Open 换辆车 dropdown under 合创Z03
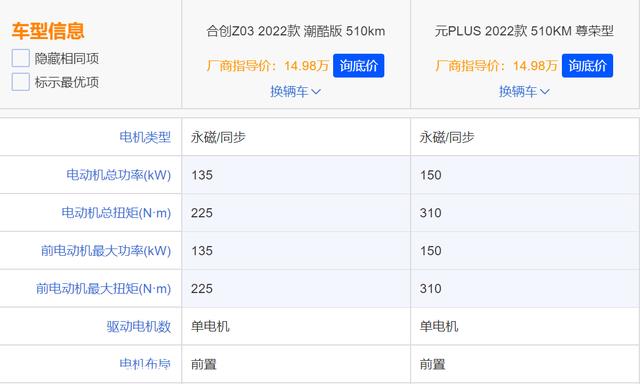Viewport: 640px width, 384px height. point(296,91)
